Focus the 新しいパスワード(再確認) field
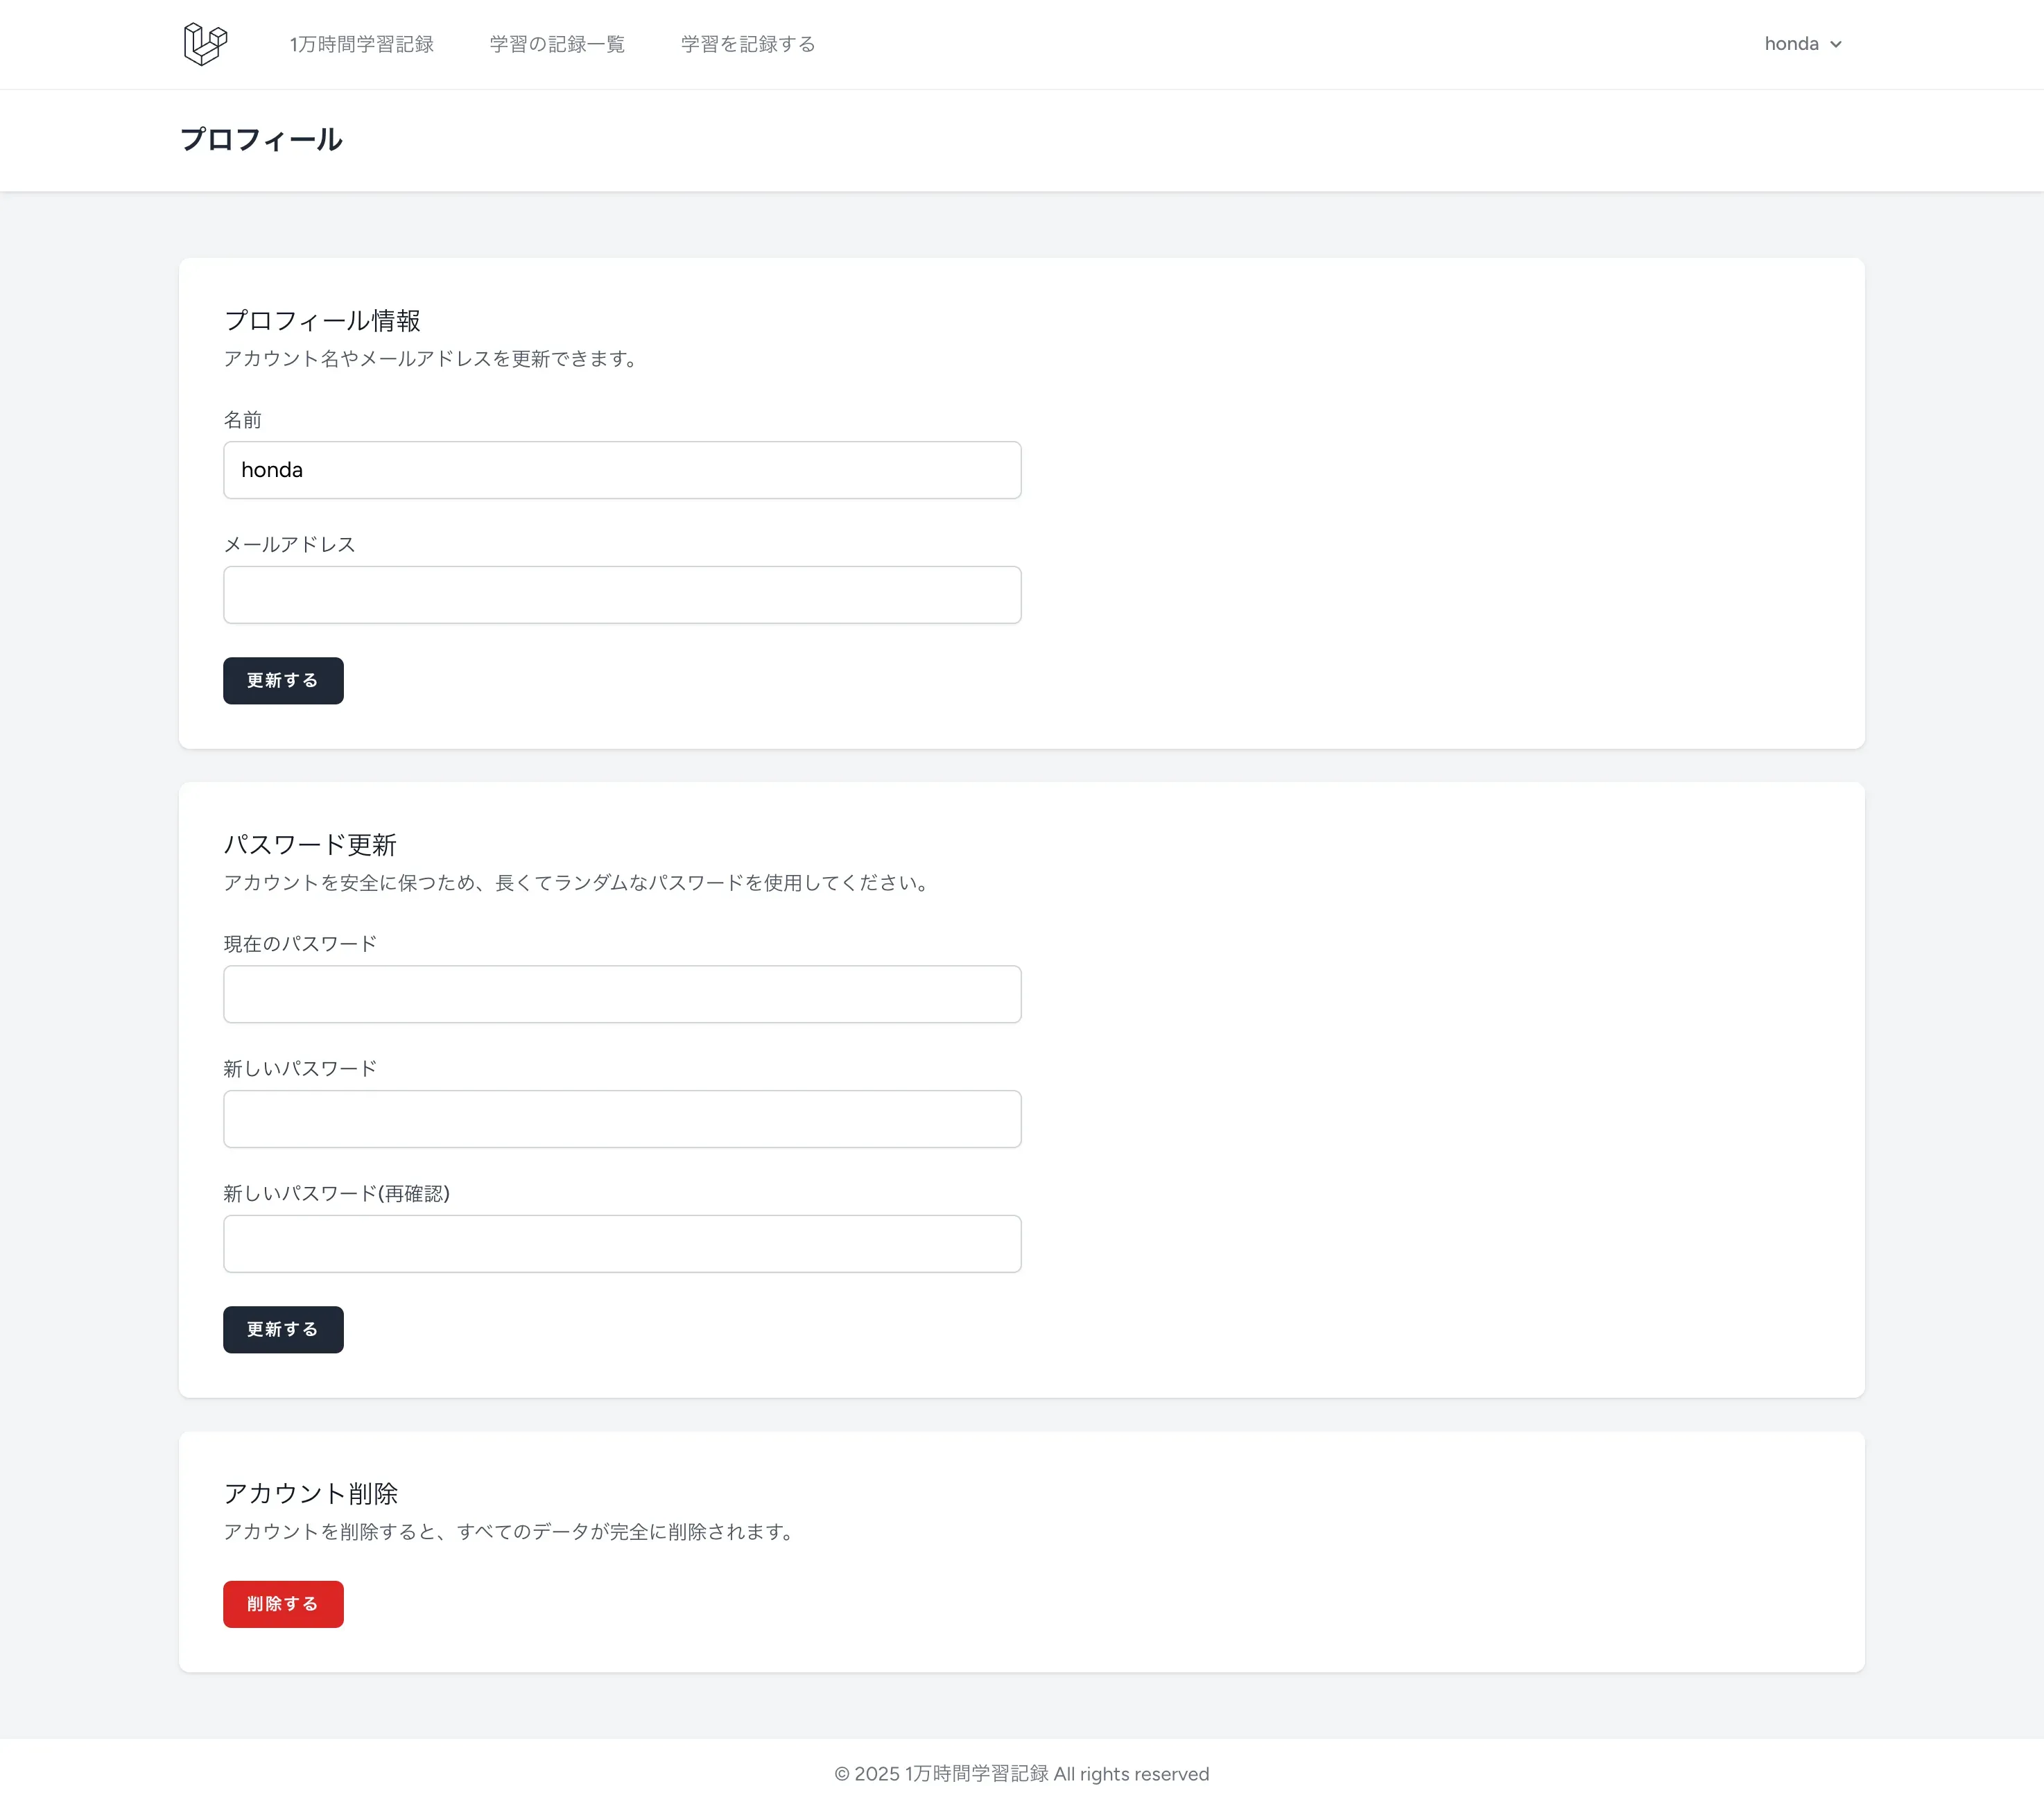The height and width of the screenshot is (1811, 2044). click(621, 1244)
